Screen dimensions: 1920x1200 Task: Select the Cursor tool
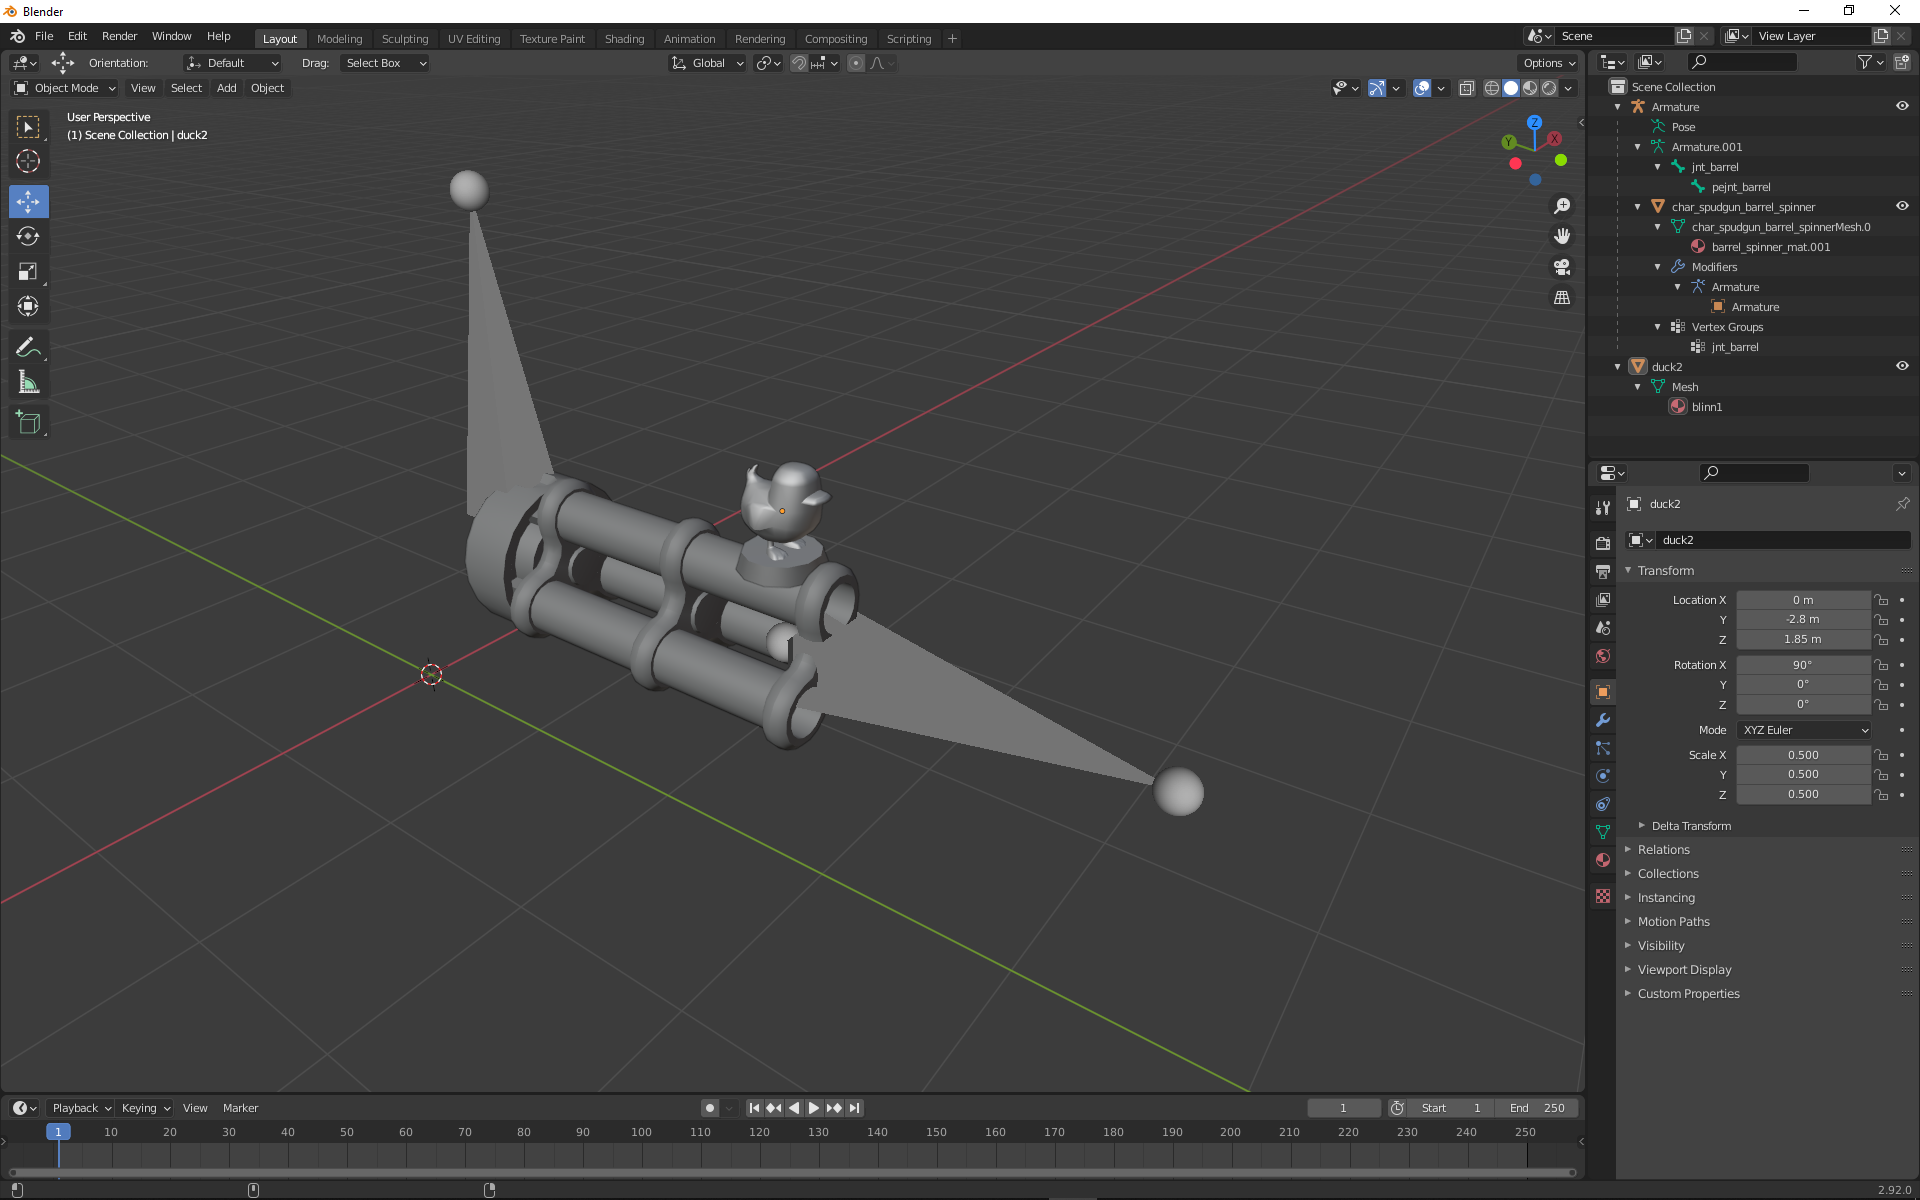(x=28, y=161)
